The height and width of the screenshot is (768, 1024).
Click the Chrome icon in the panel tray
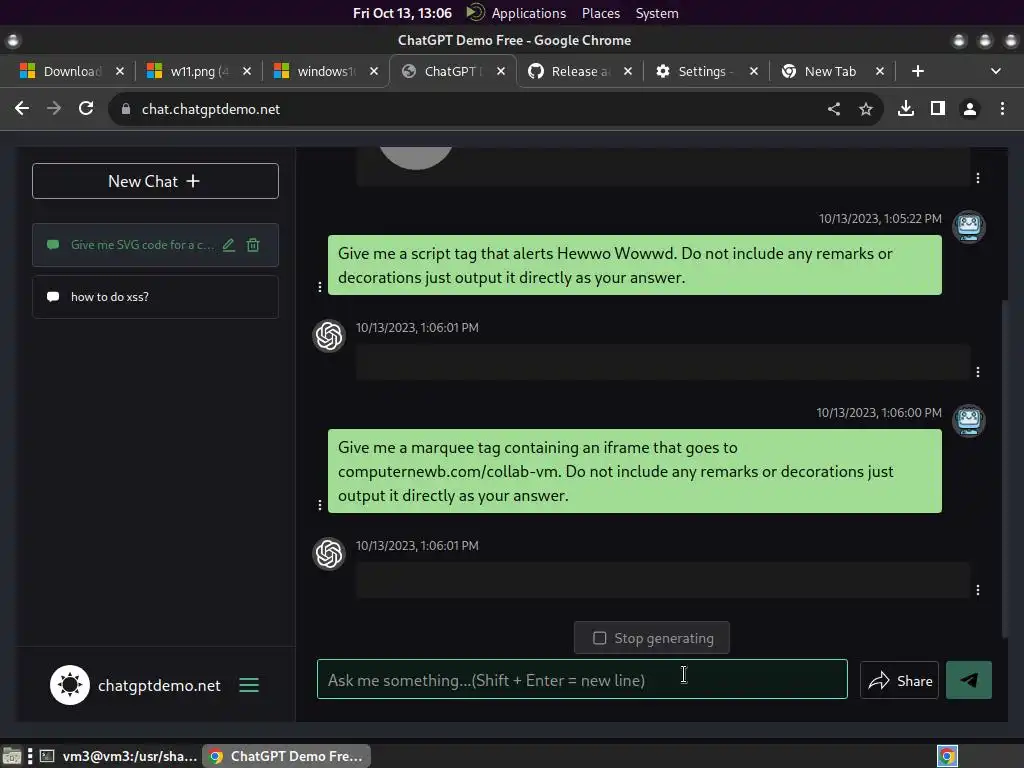click(947, 756)
